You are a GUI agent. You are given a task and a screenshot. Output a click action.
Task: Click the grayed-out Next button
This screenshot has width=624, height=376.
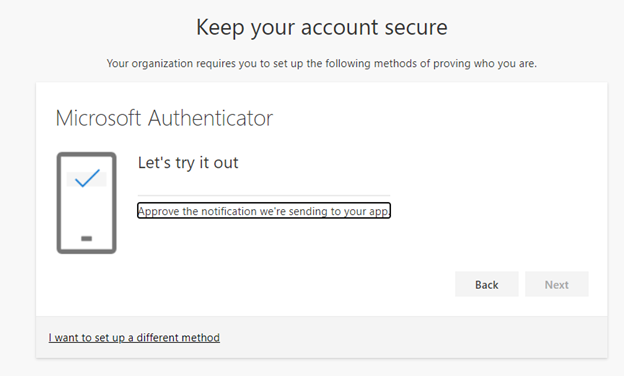tap(556, 284)
